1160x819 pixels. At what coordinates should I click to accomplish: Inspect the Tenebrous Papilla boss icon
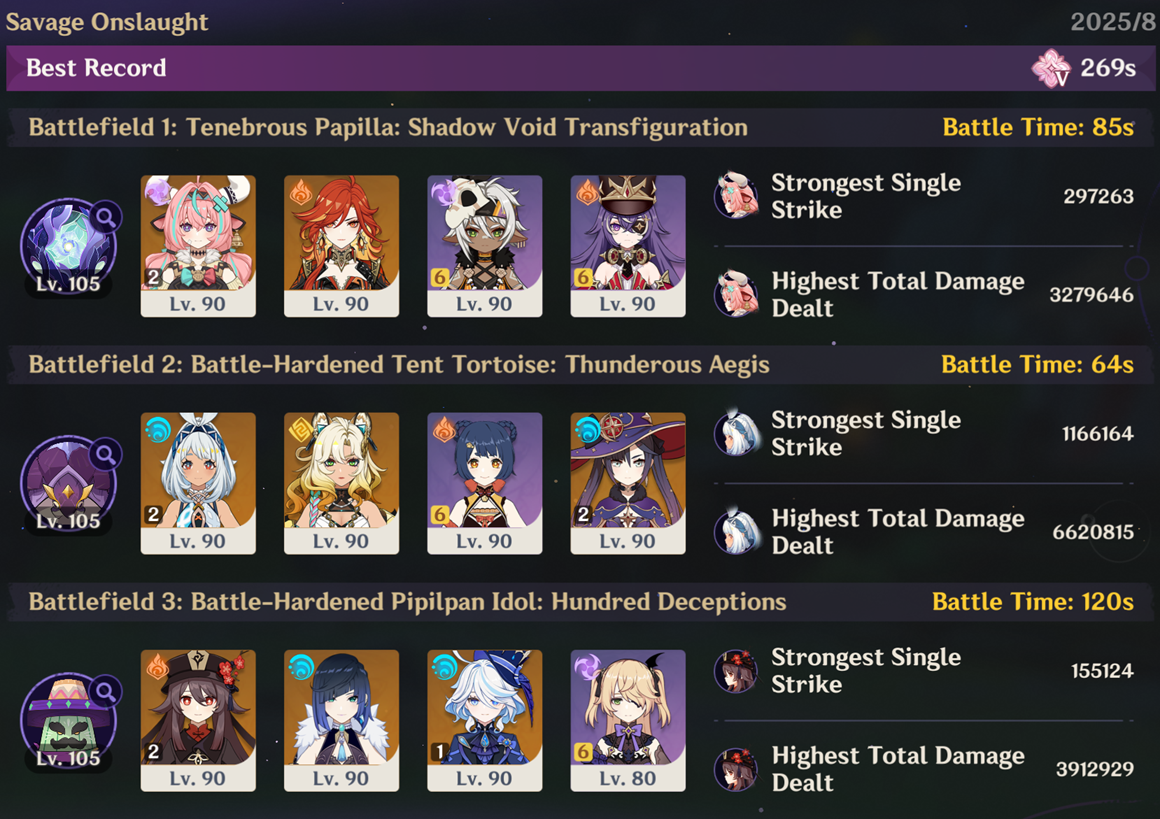point(68,246)
